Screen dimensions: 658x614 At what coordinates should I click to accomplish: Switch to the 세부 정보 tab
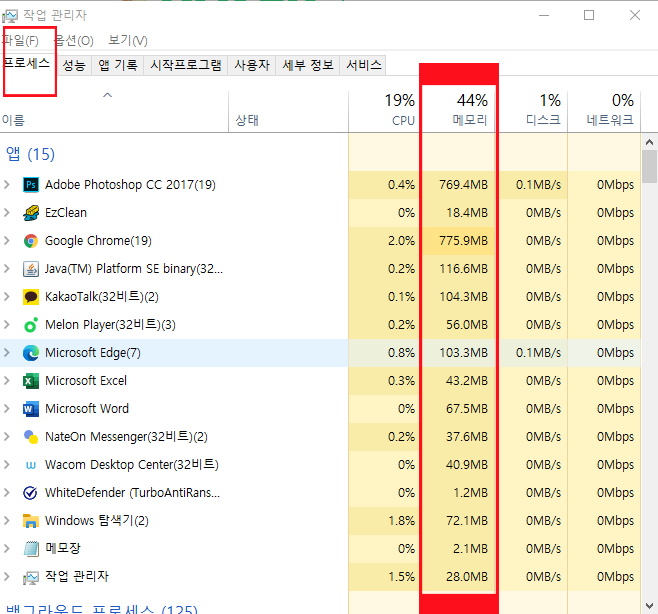point(308,65)
